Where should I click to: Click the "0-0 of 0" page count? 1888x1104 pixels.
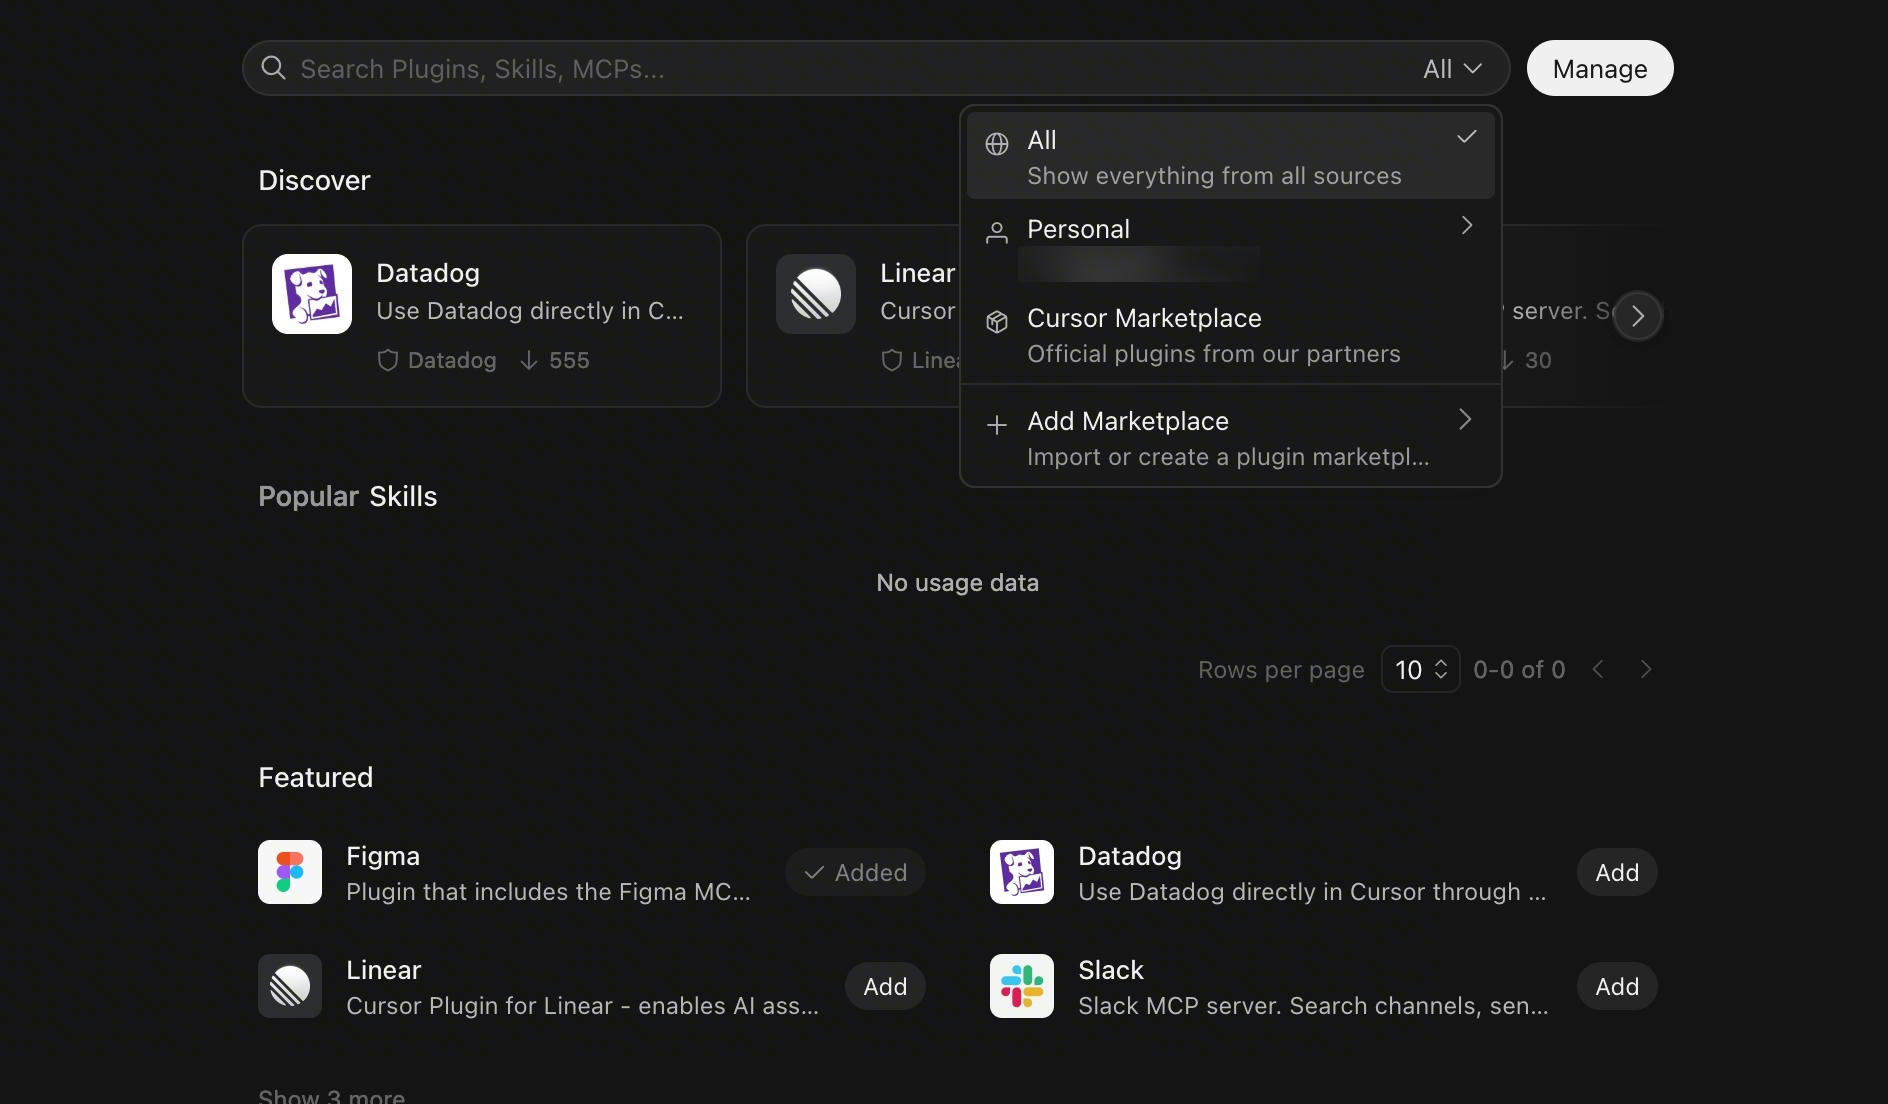pyautogui.click(x=1519, y=669)
